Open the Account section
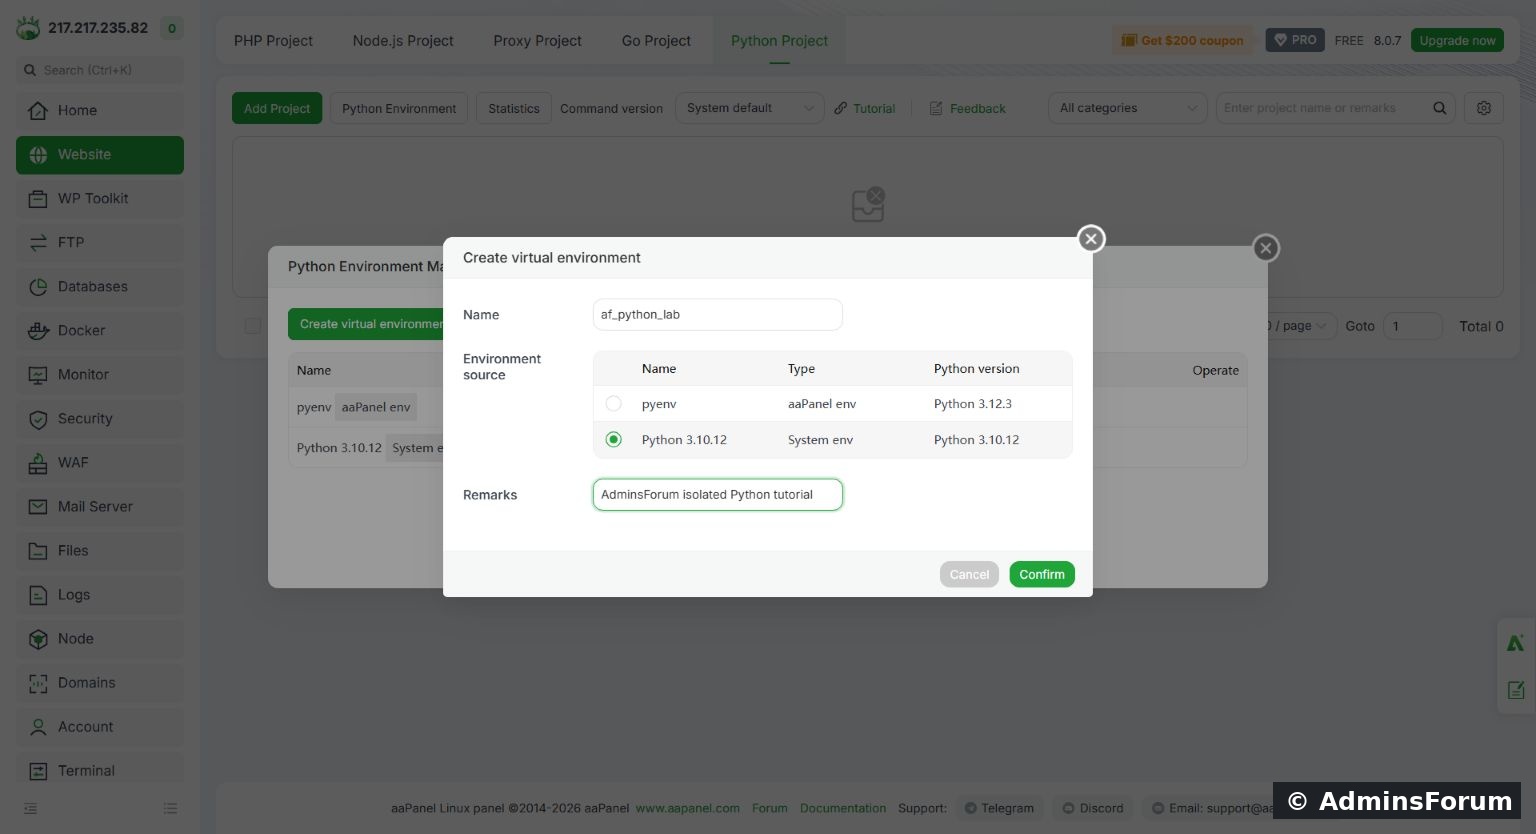 coord(100,726)
